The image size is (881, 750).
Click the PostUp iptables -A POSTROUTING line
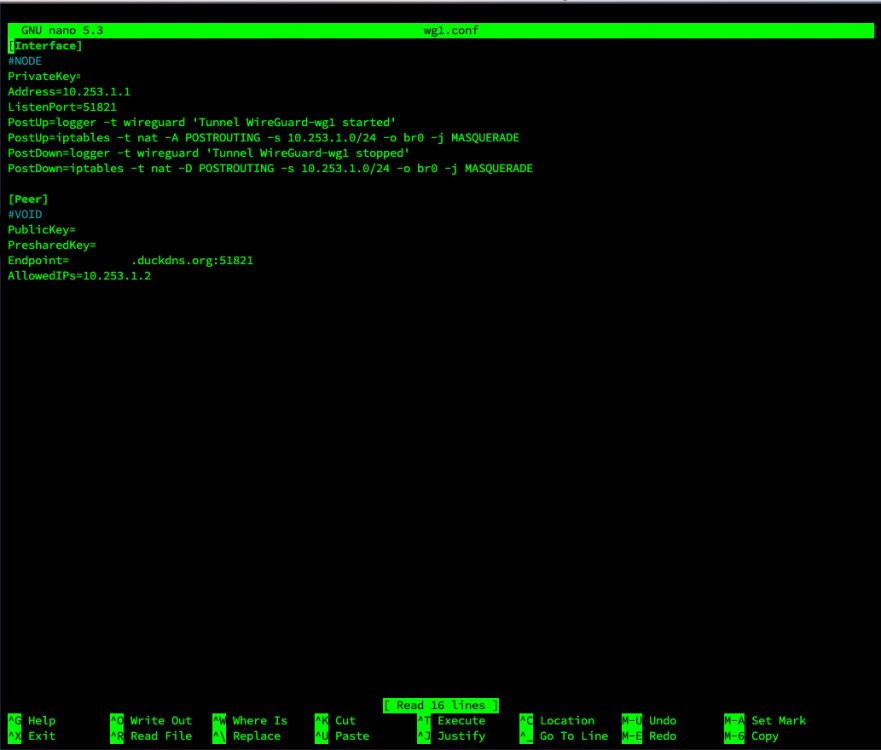[x=264, y=138]
